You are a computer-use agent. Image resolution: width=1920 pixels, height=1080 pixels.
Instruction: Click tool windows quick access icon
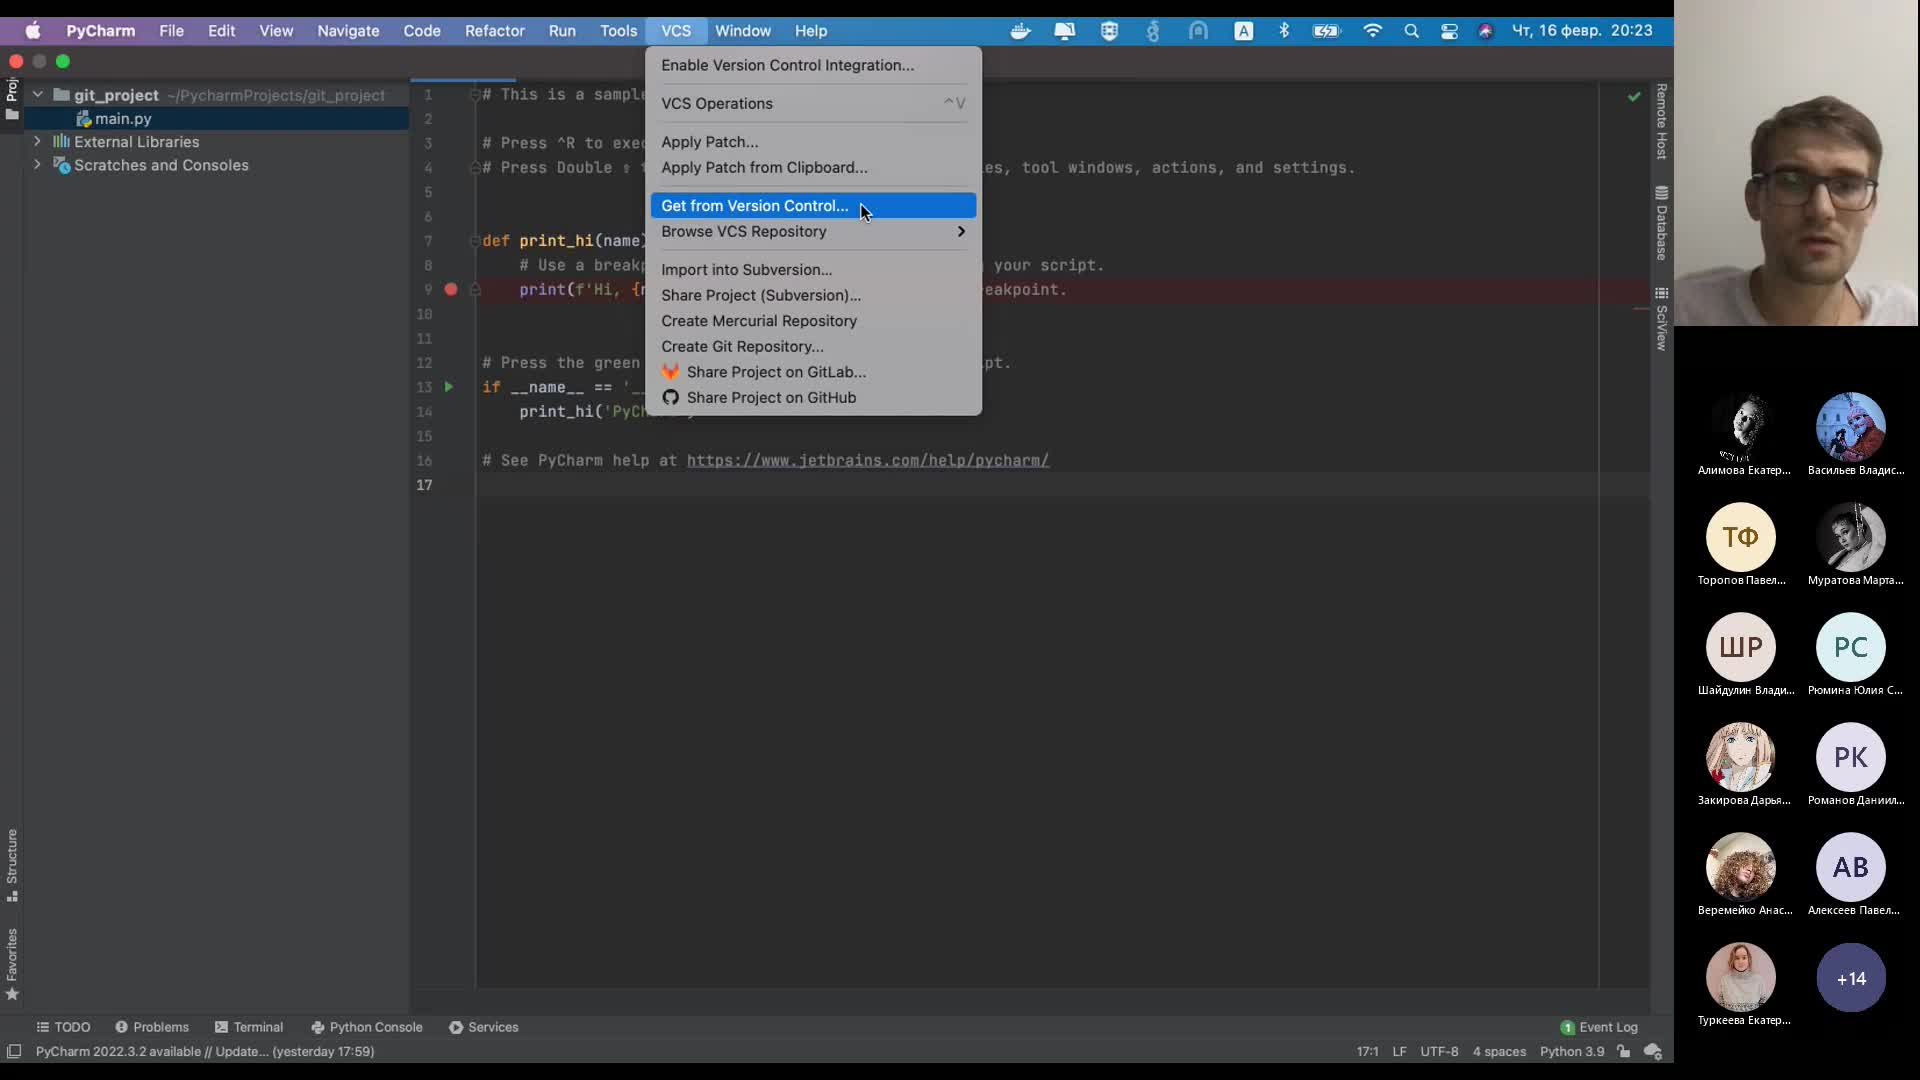14,1052
